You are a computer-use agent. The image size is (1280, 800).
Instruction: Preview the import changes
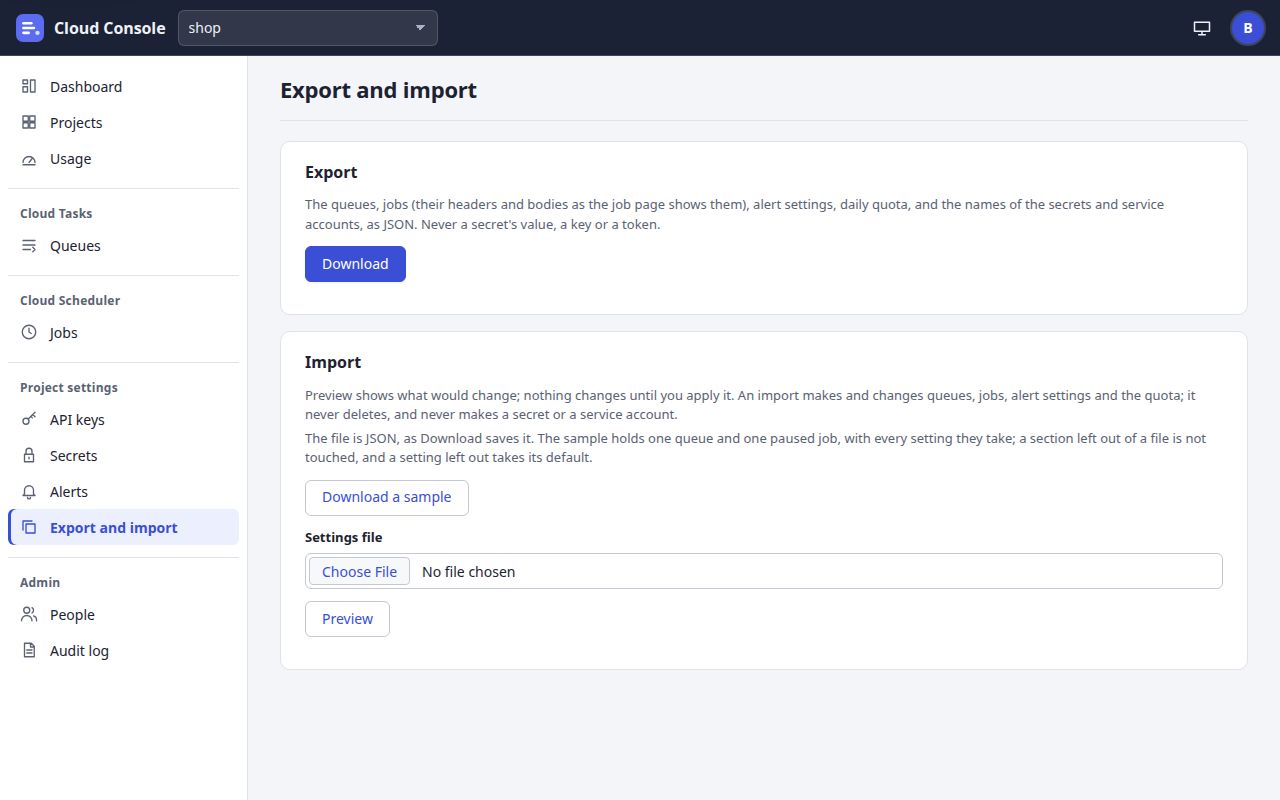point(347,619)
